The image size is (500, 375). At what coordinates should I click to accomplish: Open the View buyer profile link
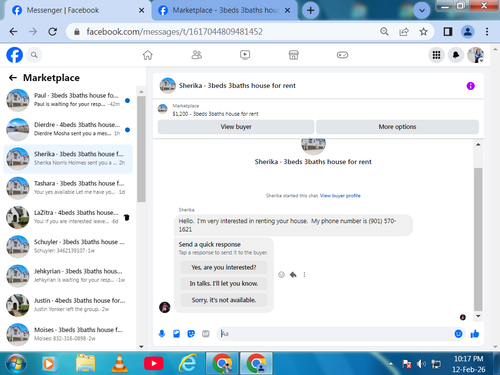point(340,196)
